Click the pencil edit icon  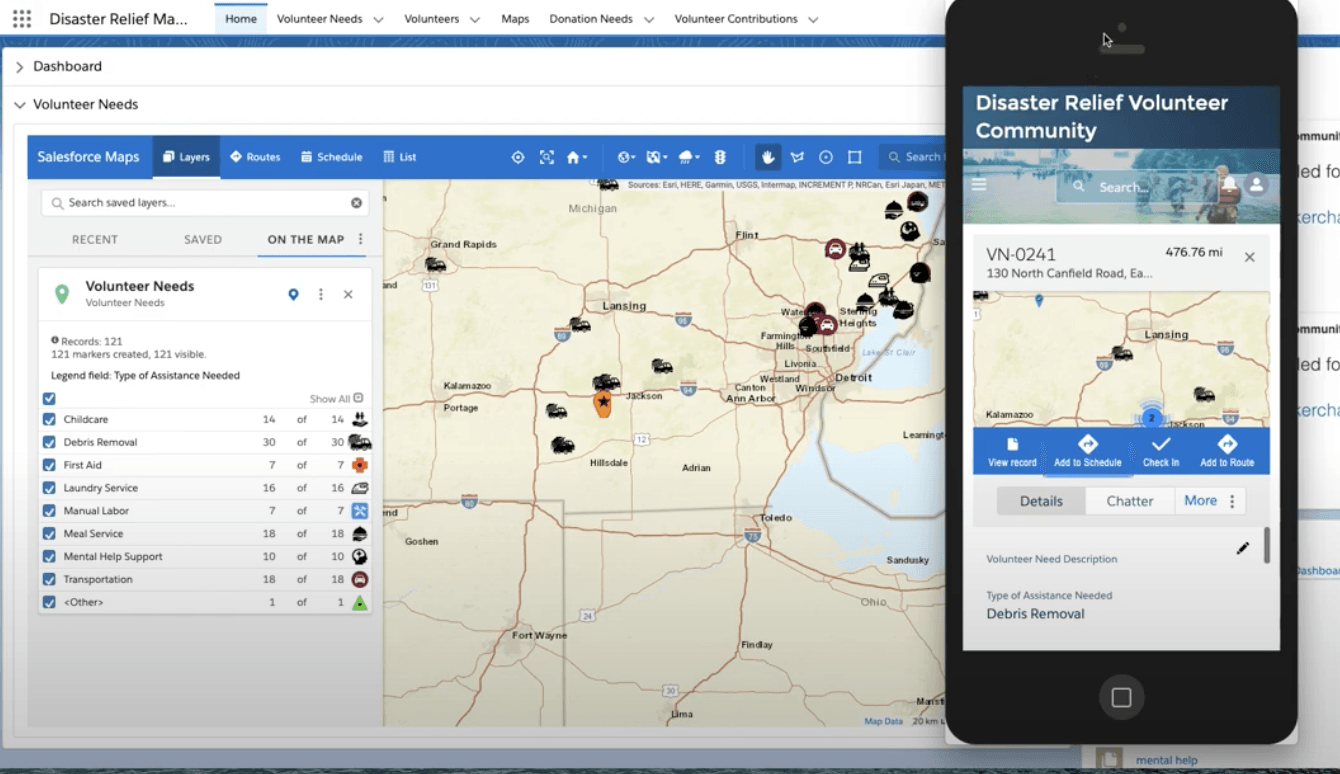[x=1242, y=548]
